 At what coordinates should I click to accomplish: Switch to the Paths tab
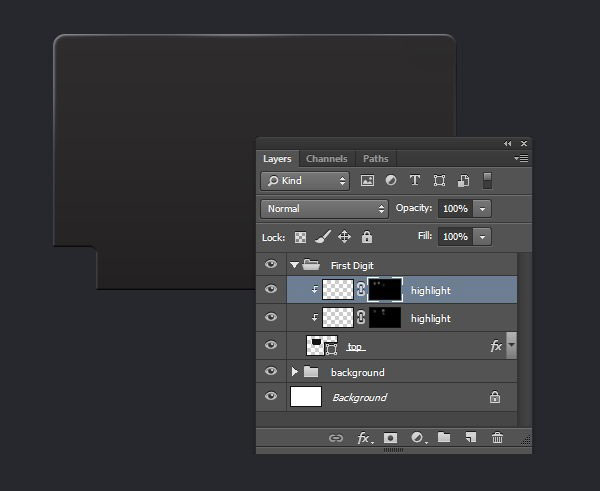(x=375, y=158)
